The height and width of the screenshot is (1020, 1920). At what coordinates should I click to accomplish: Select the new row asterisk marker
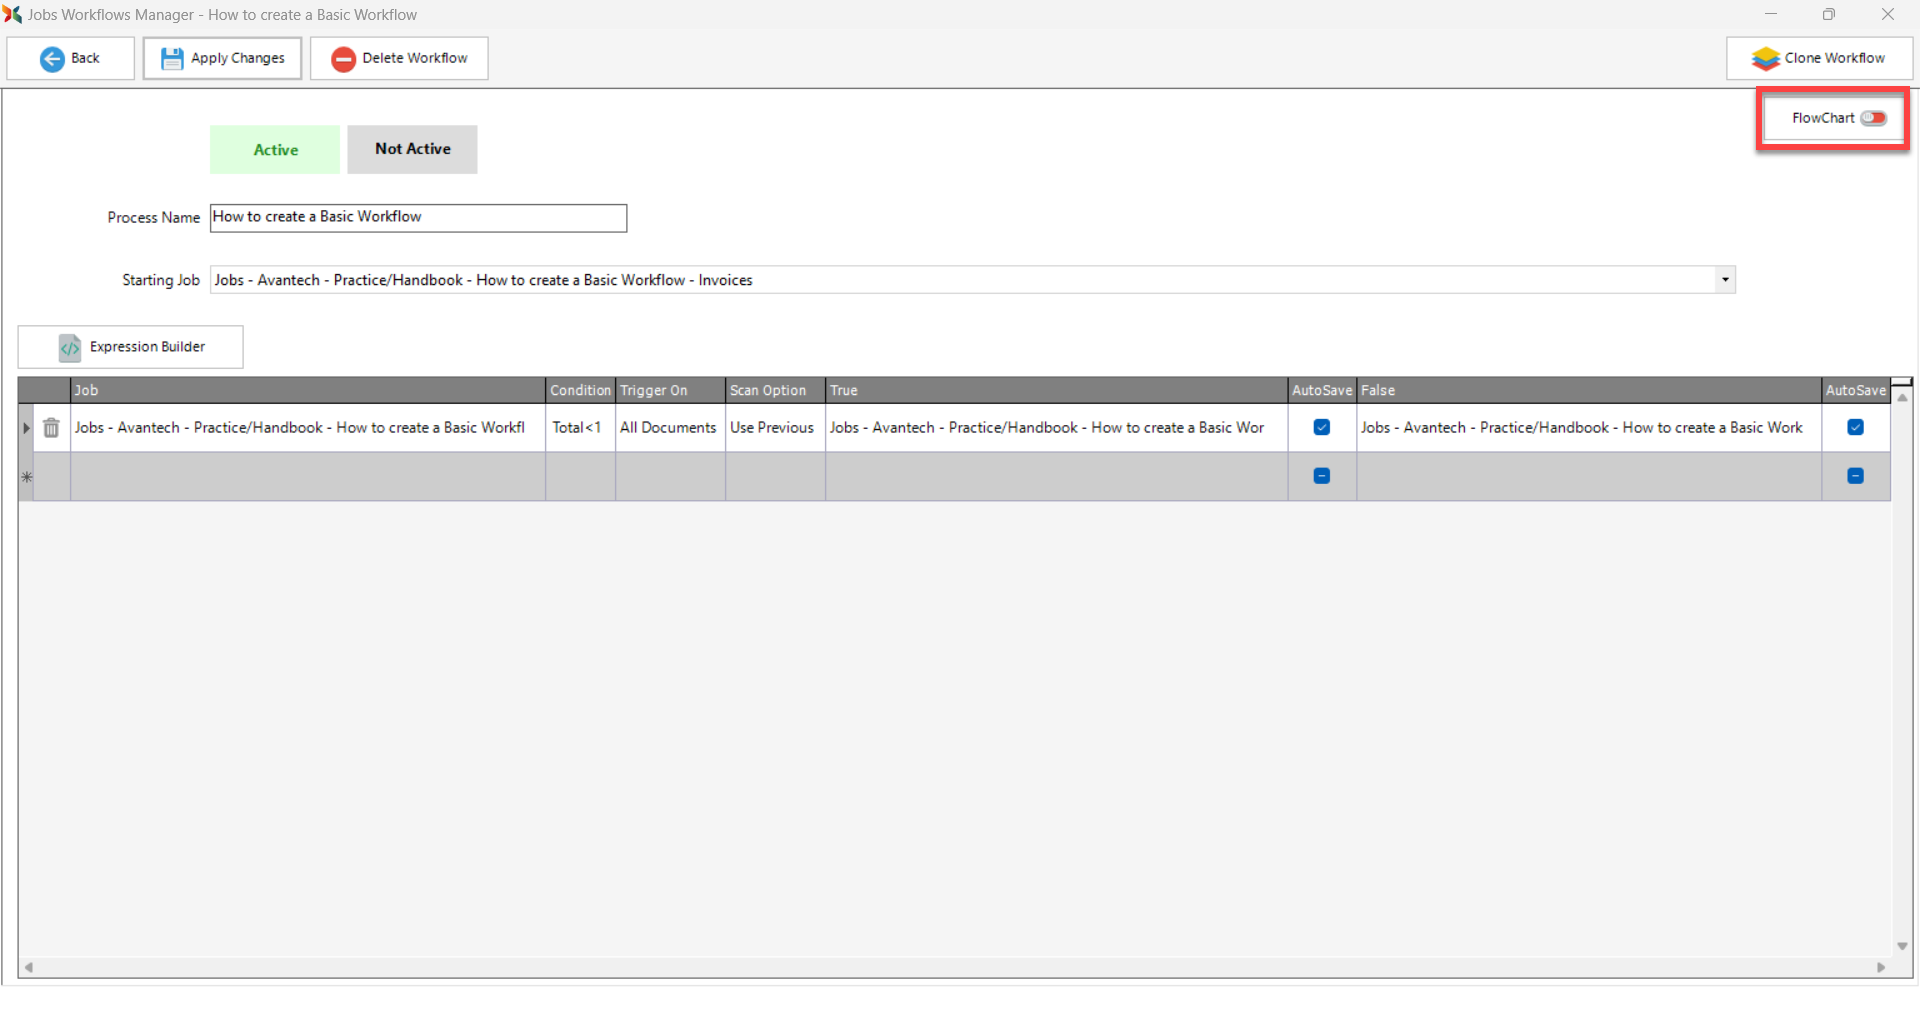(27, 477)
